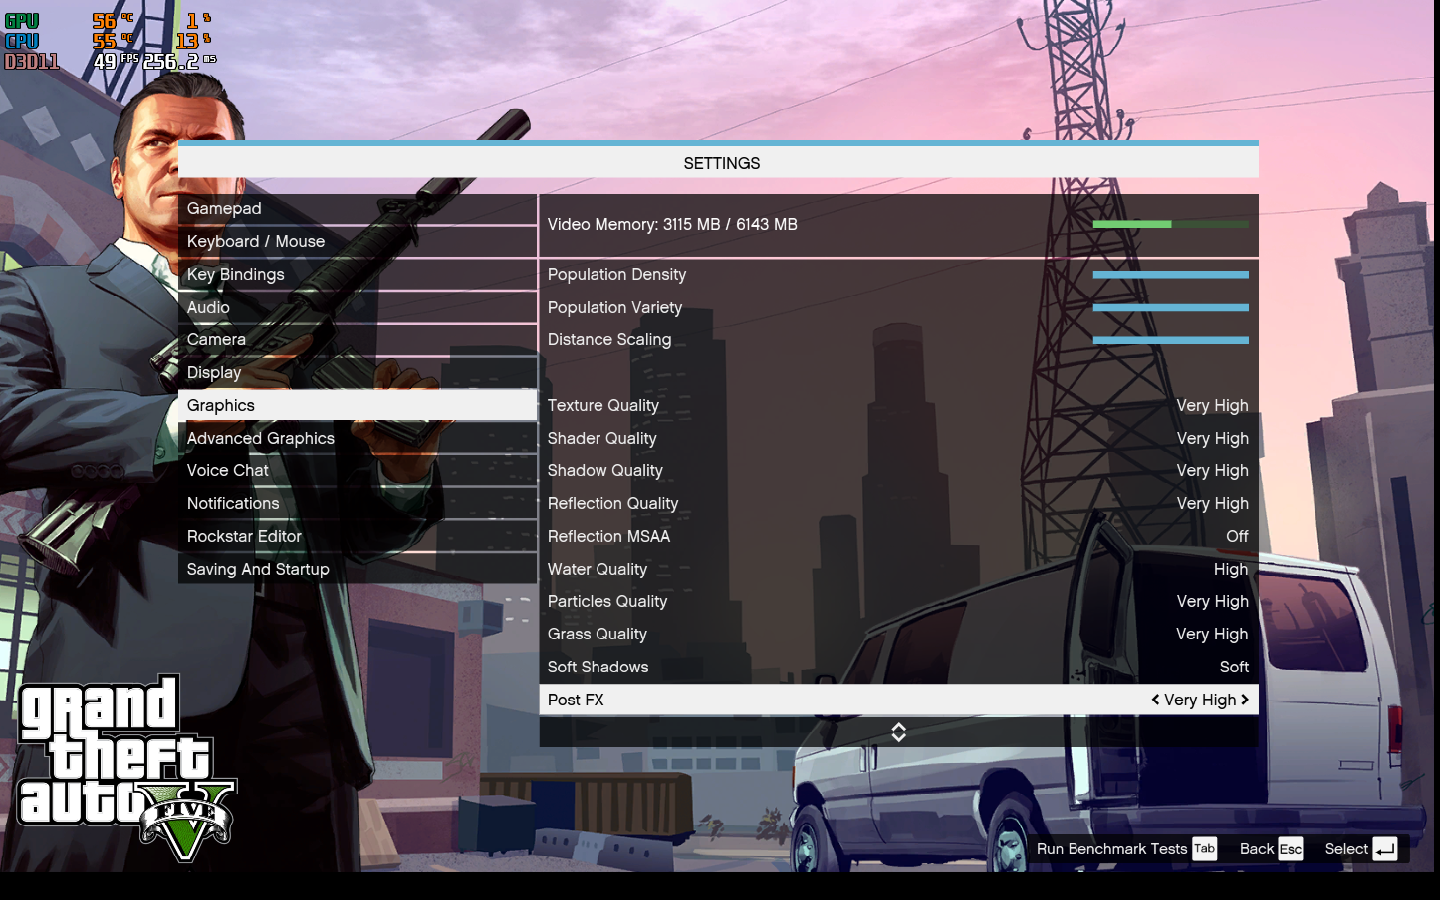
Task: Select the Reflection Quality setting row
Action: pos(899,503)
